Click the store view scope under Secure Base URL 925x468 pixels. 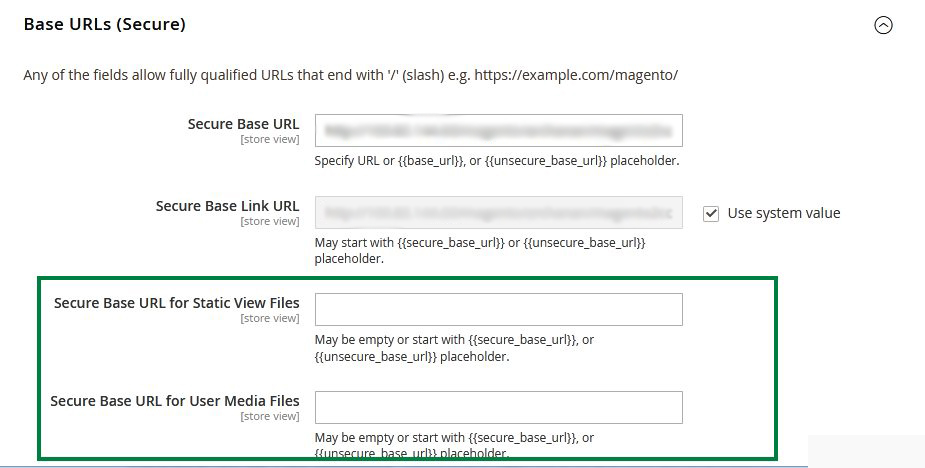click(x=269, y=139)
